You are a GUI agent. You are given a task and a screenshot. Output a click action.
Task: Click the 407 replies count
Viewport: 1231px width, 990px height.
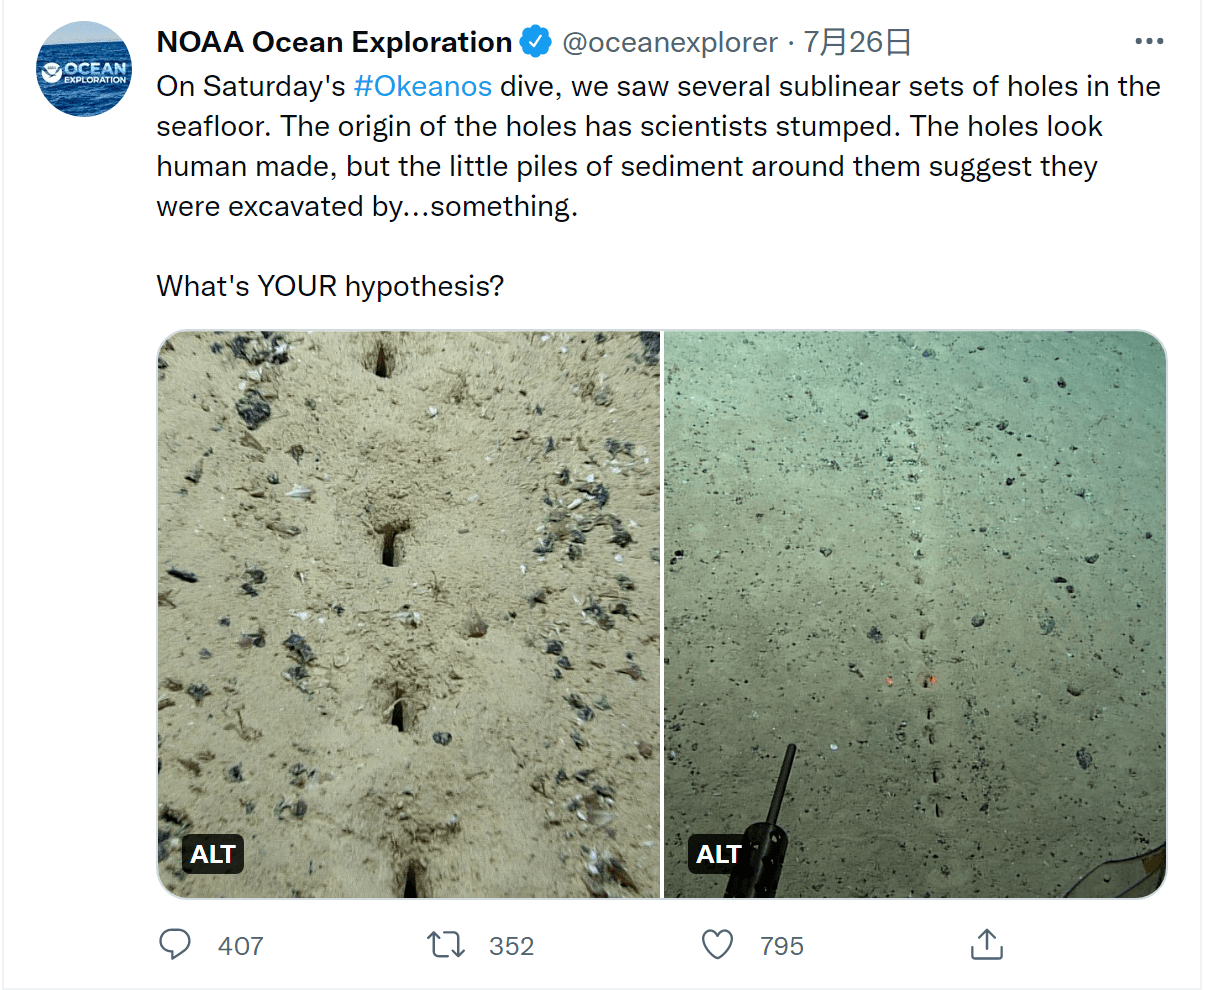240,946
